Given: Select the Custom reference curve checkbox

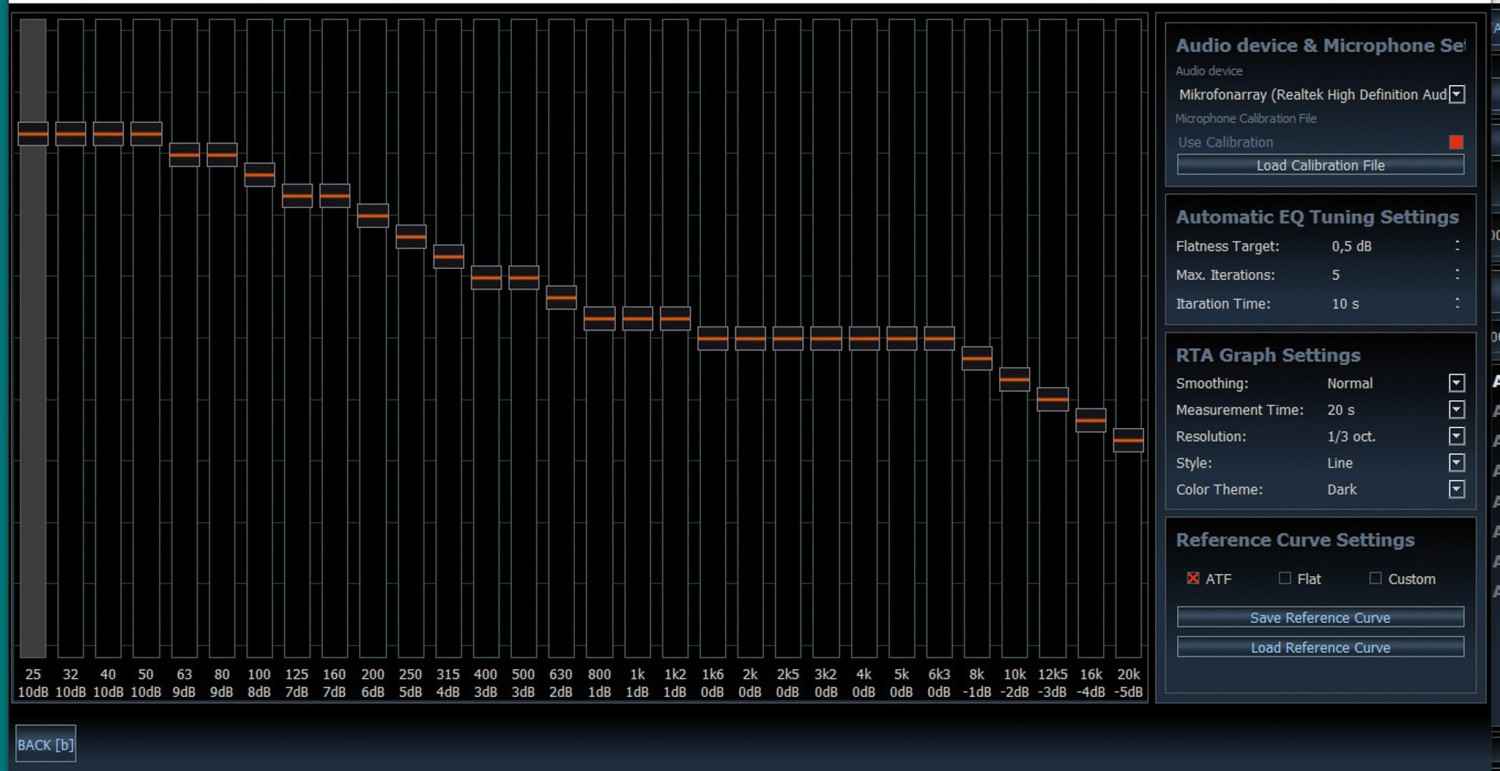Looking at the screenshot, I should pyautogui.click(x=1375, y=578).
